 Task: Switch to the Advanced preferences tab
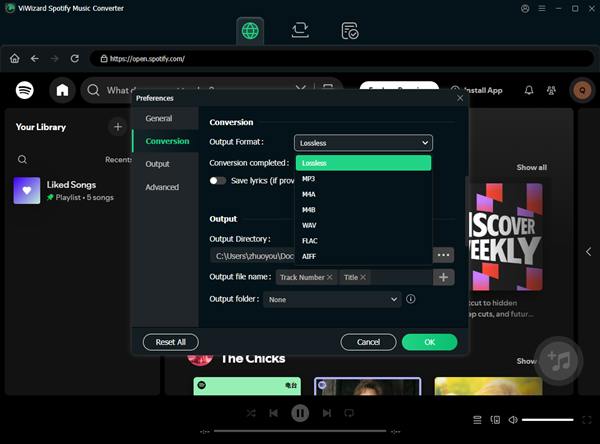coord(165,187)
